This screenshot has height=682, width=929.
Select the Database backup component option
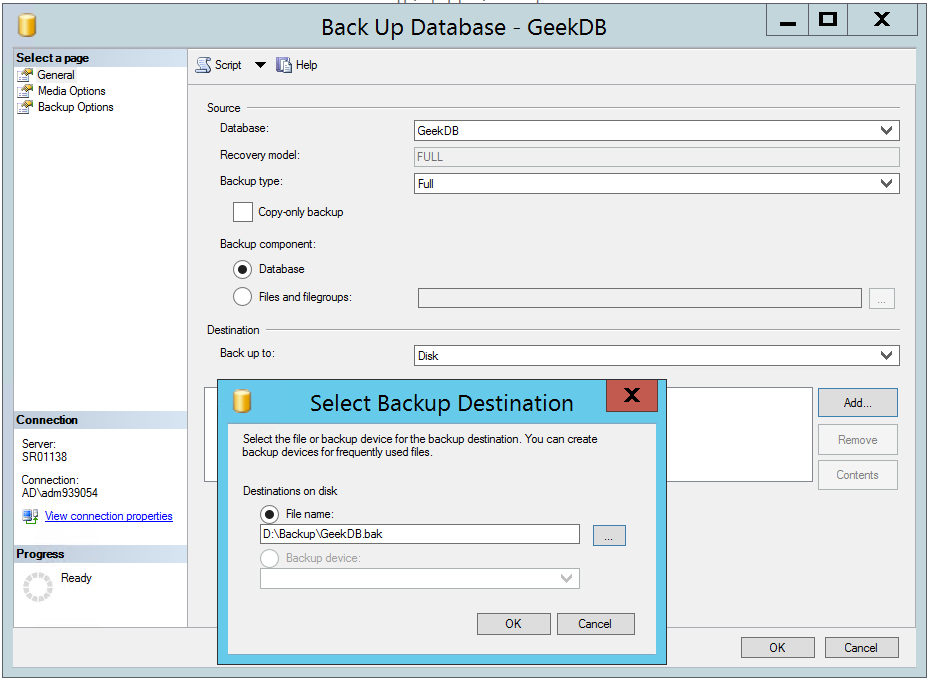coord(243,269)
